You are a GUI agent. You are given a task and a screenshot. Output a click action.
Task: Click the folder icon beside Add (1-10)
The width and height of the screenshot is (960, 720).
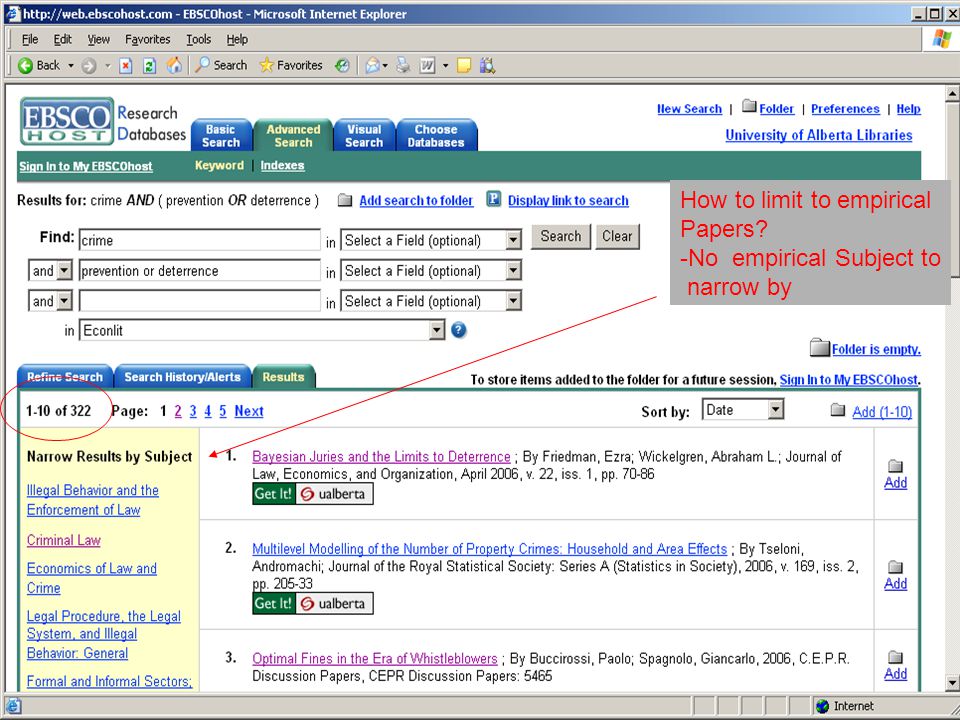coord(838,410)
